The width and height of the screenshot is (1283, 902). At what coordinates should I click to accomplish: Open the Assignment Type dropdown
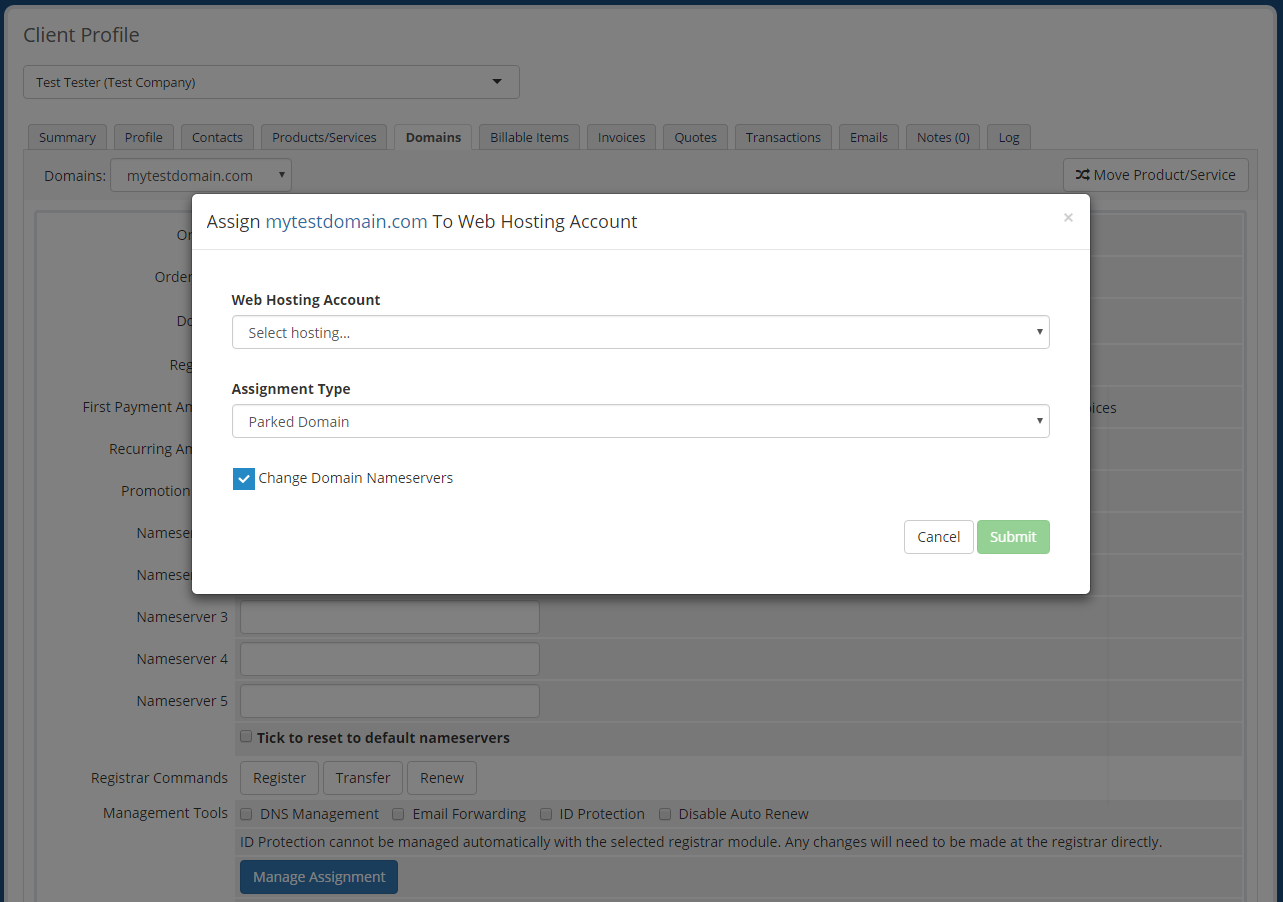coord(640,421)
